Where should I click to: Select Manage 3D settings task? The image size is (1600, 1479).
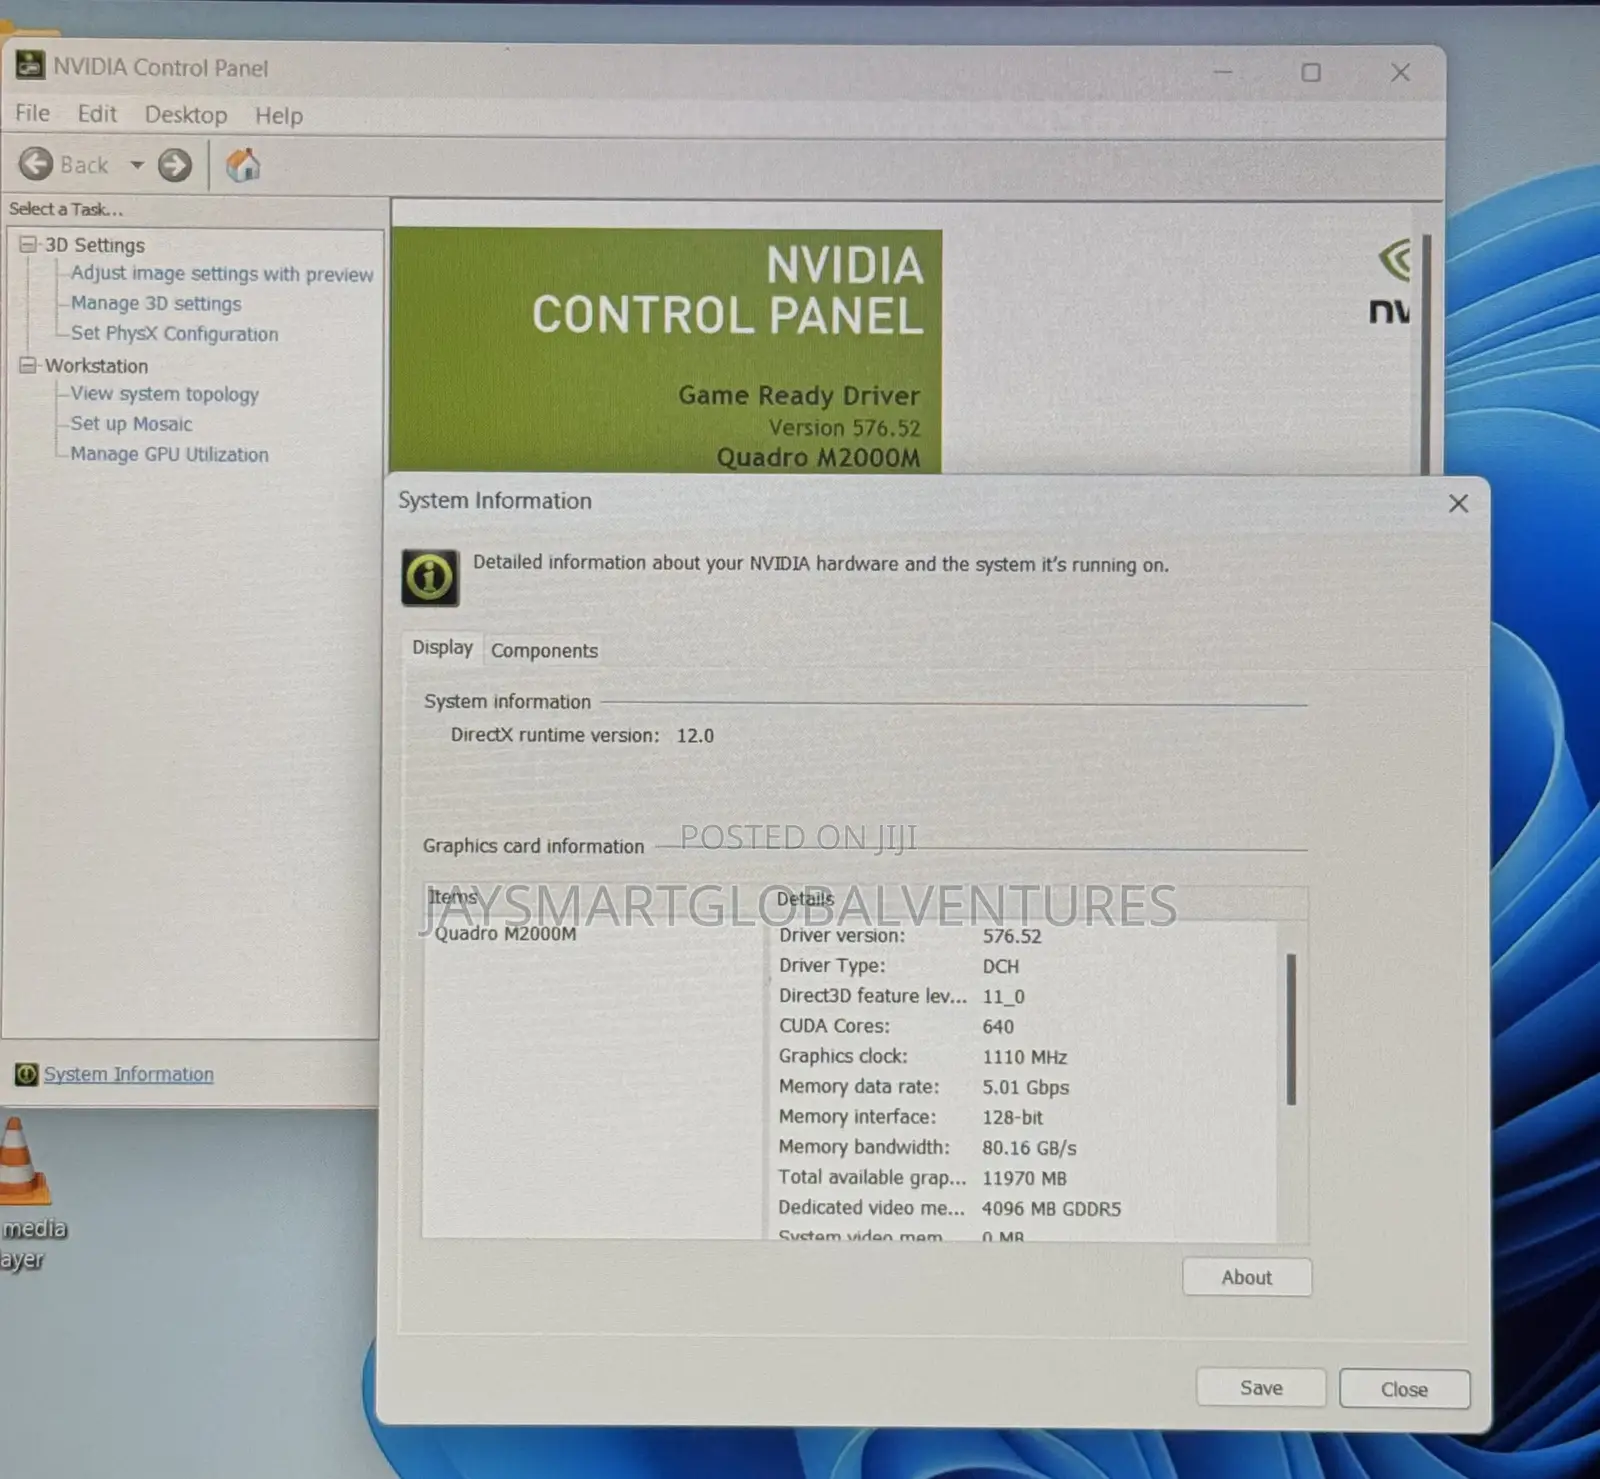pyautogui.click(x=156, y=303)
